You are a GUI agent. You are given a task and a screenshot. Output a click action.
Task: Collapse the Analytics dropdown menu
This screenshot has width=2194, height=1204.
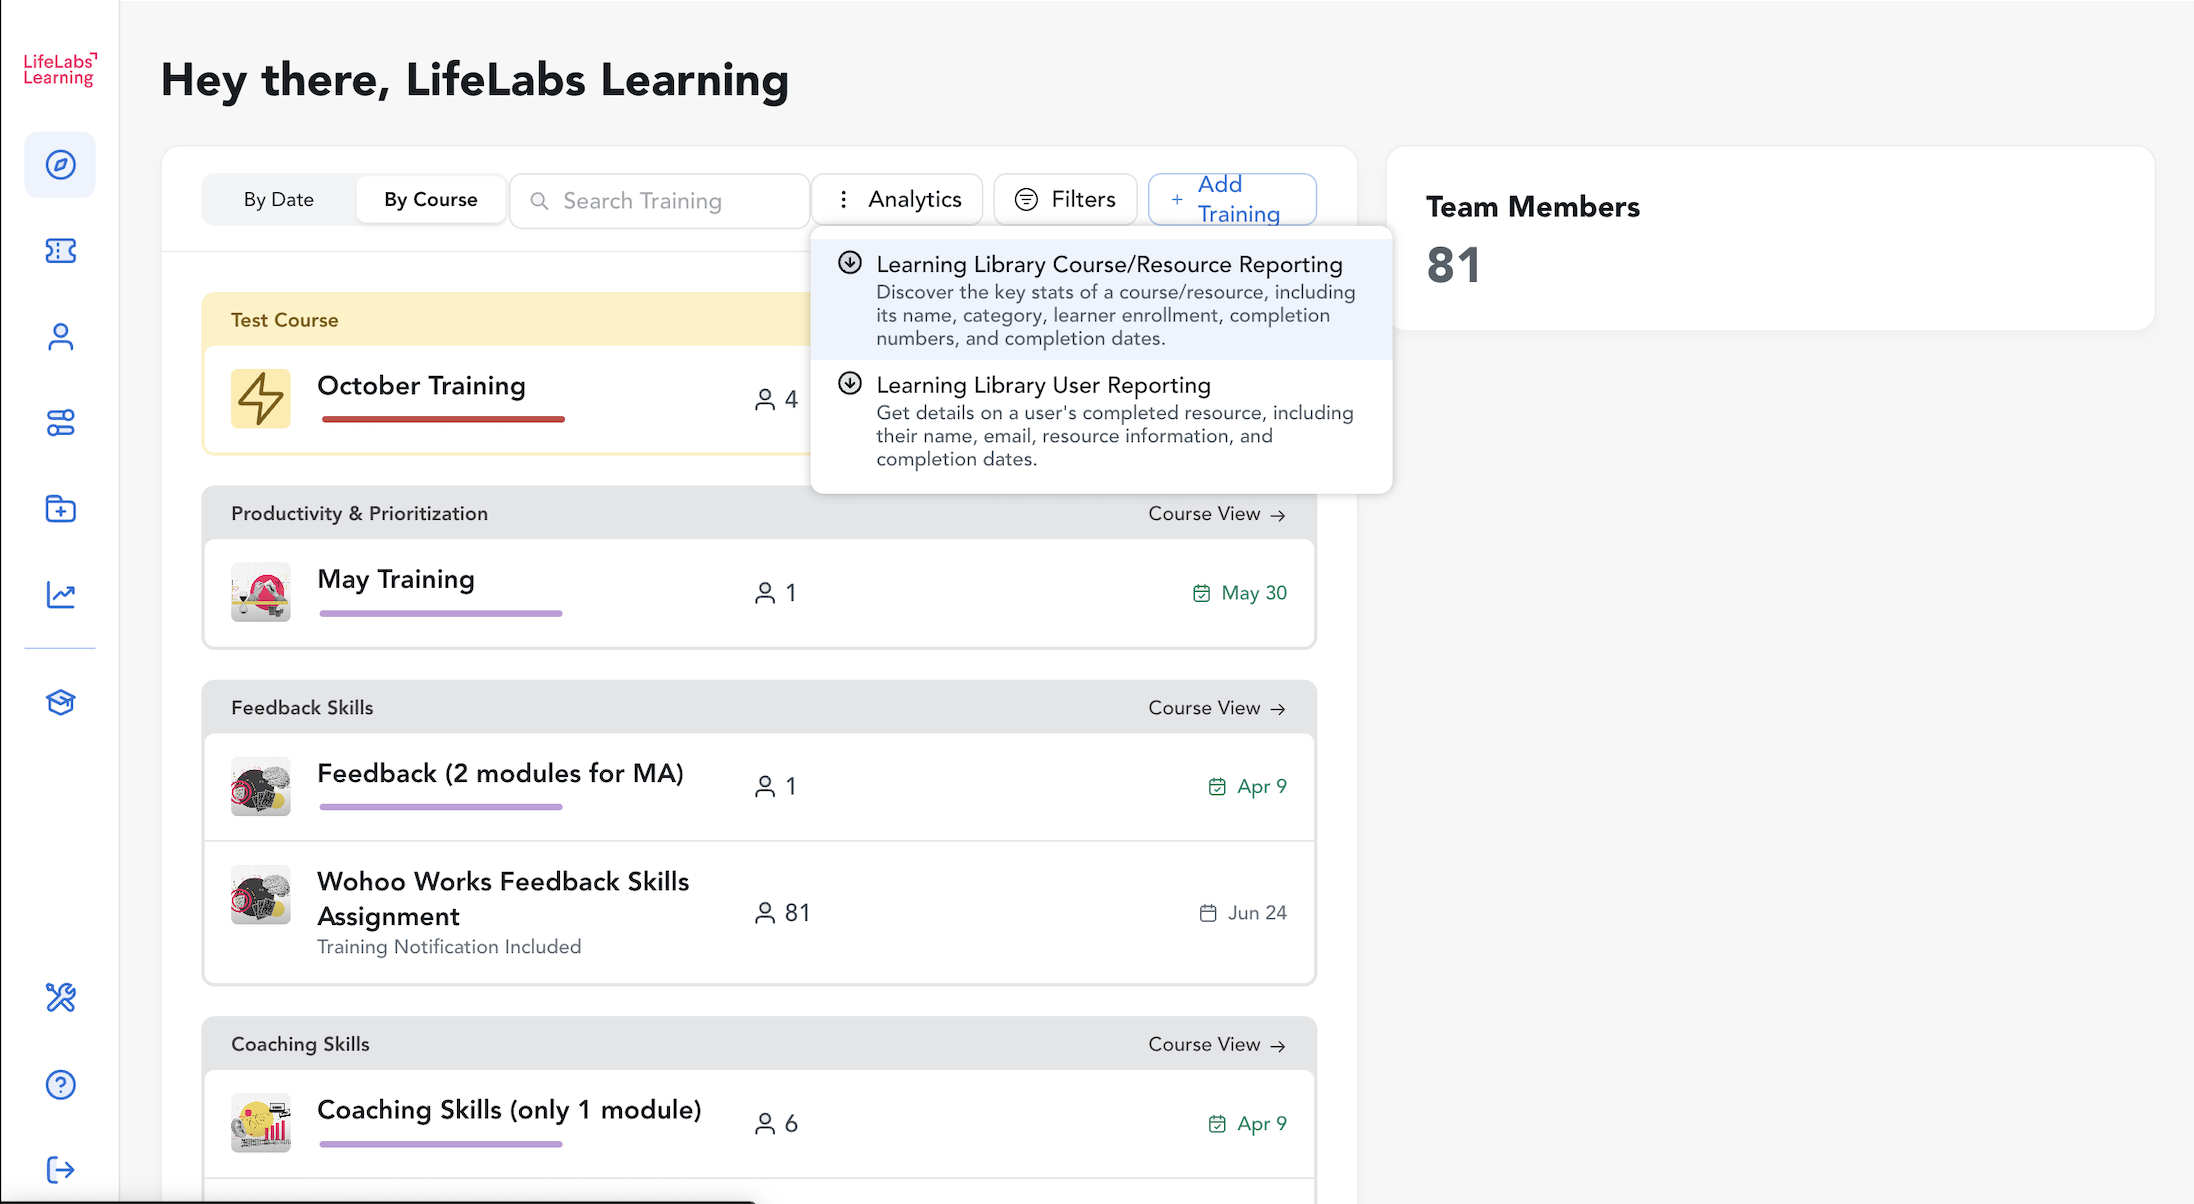tap(897, 200)
